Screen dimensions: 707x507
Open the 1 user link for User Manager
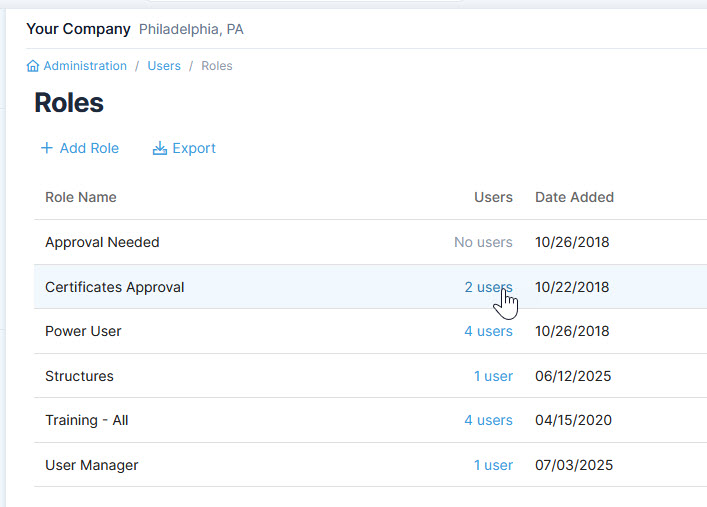pyautogui.click(x=493, y=465)
